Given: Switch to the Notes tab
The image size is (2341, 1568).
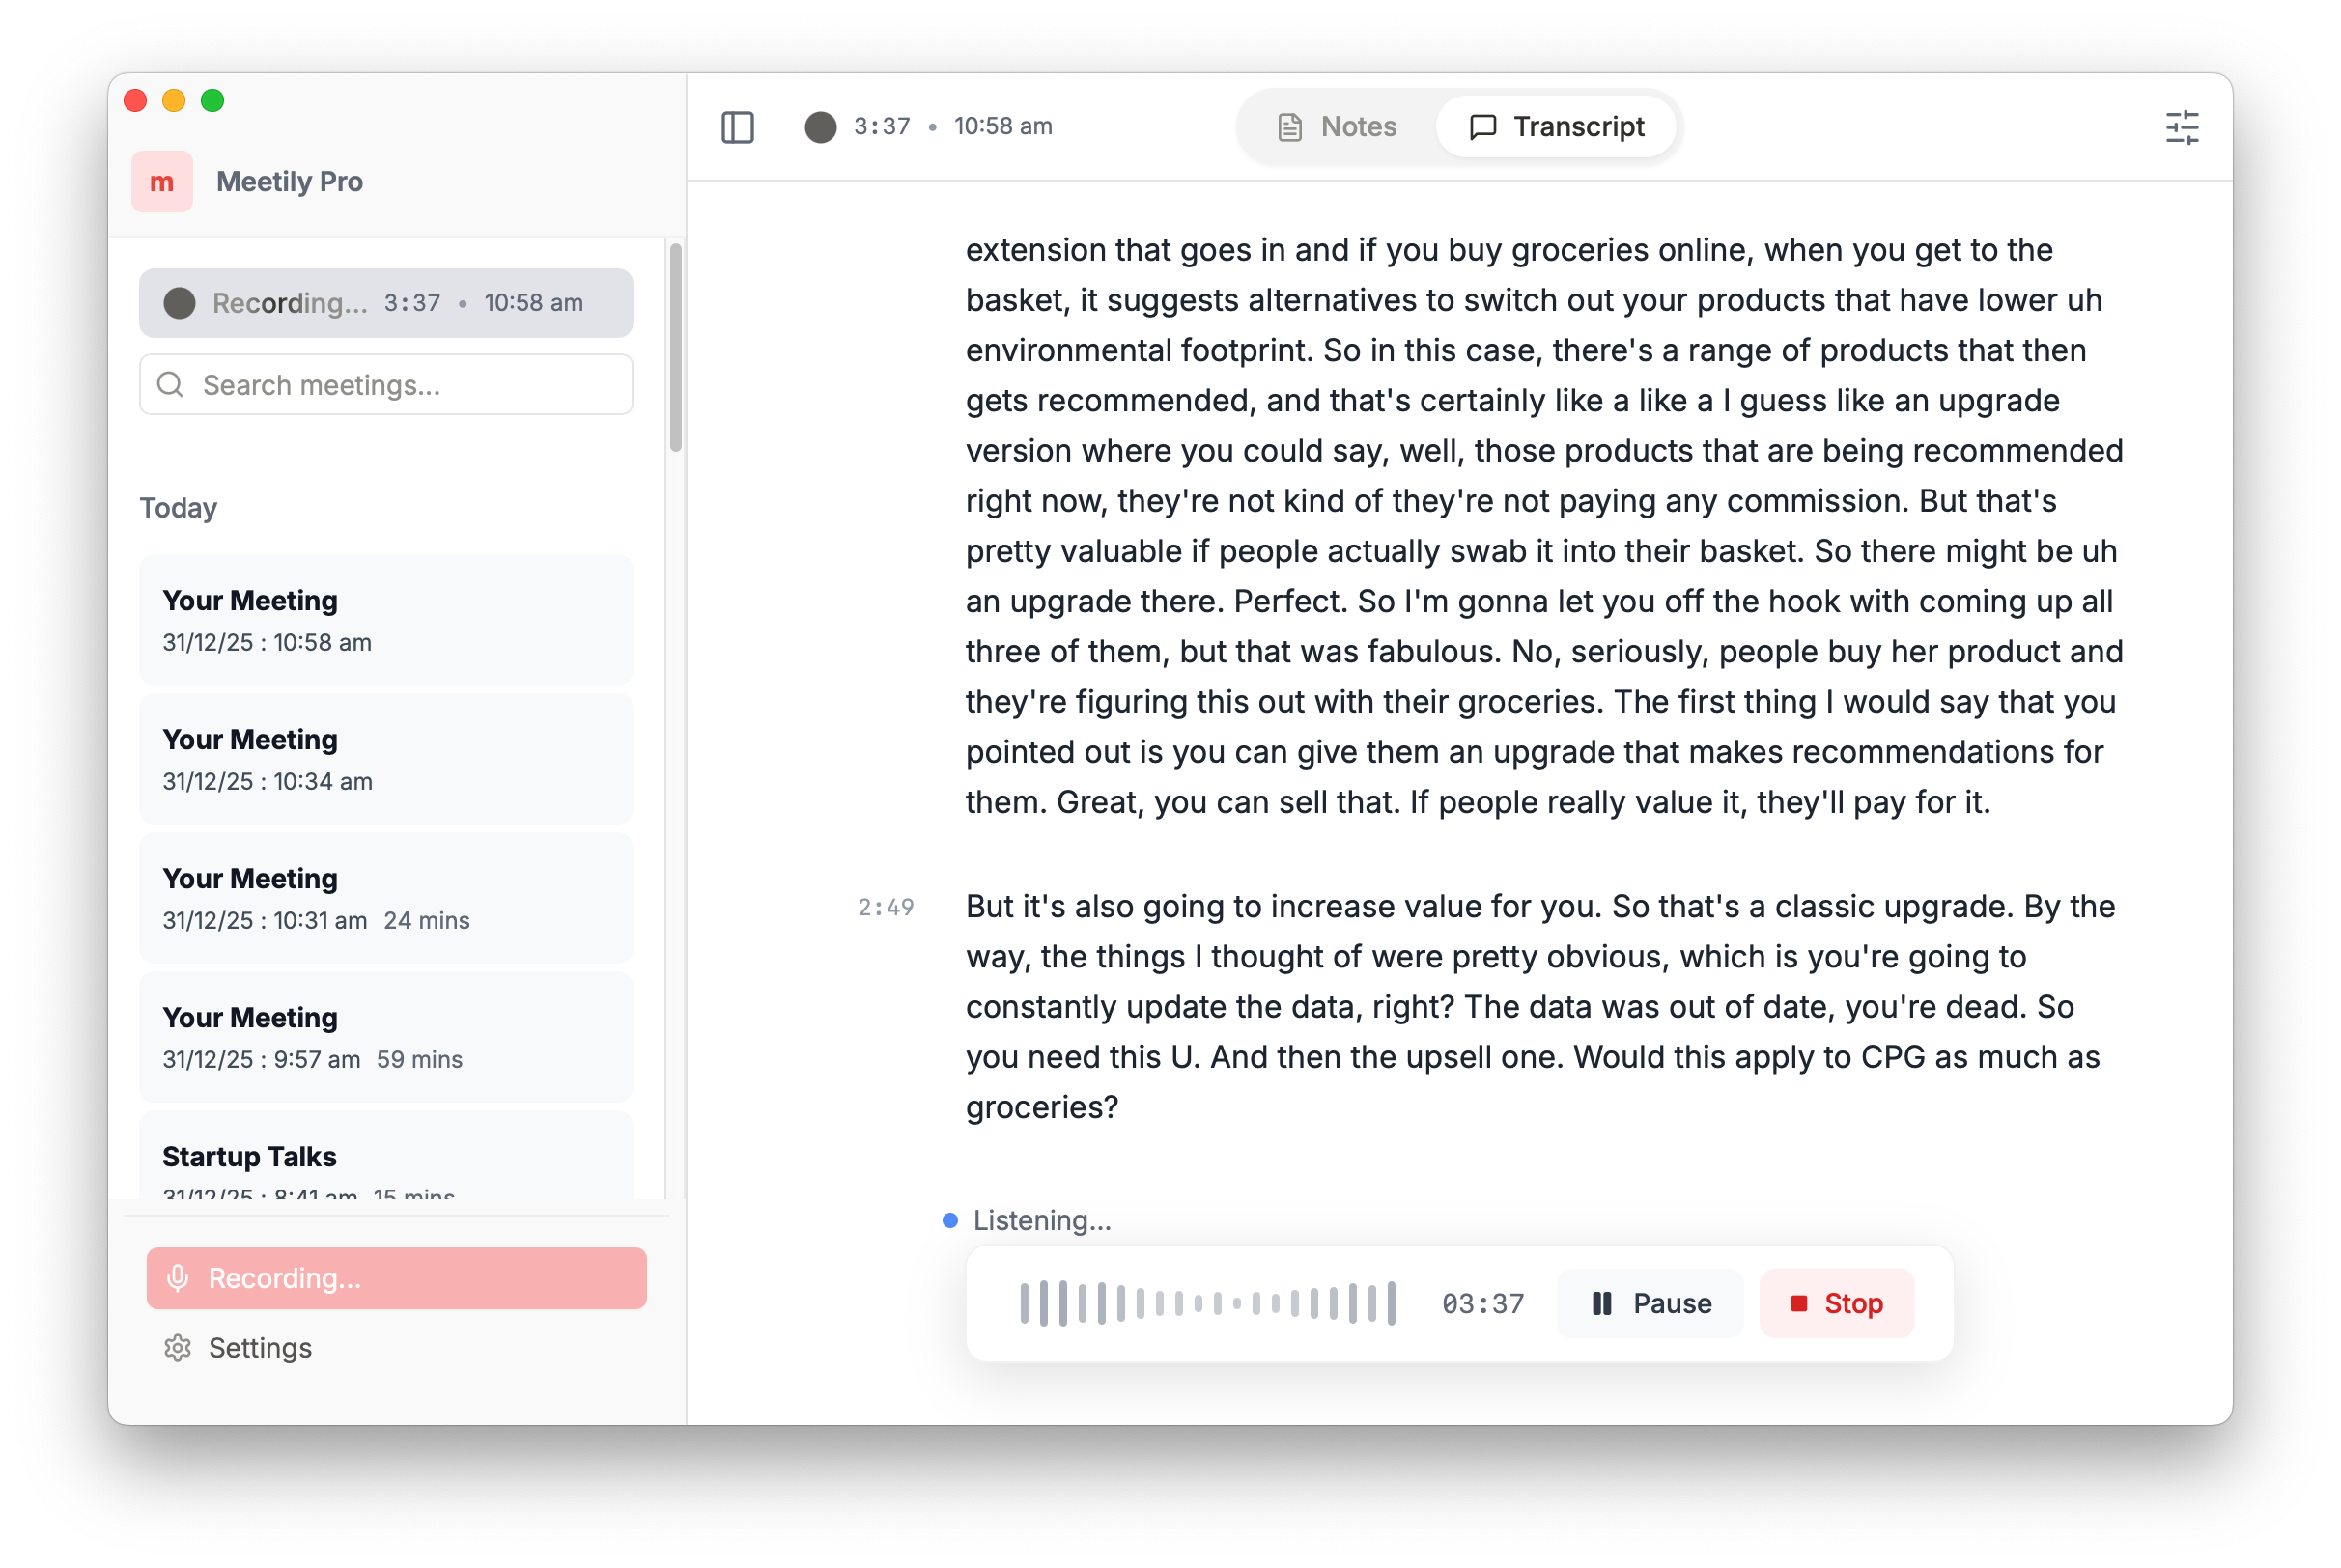Looking at the screenshot, I should 1338,127.
